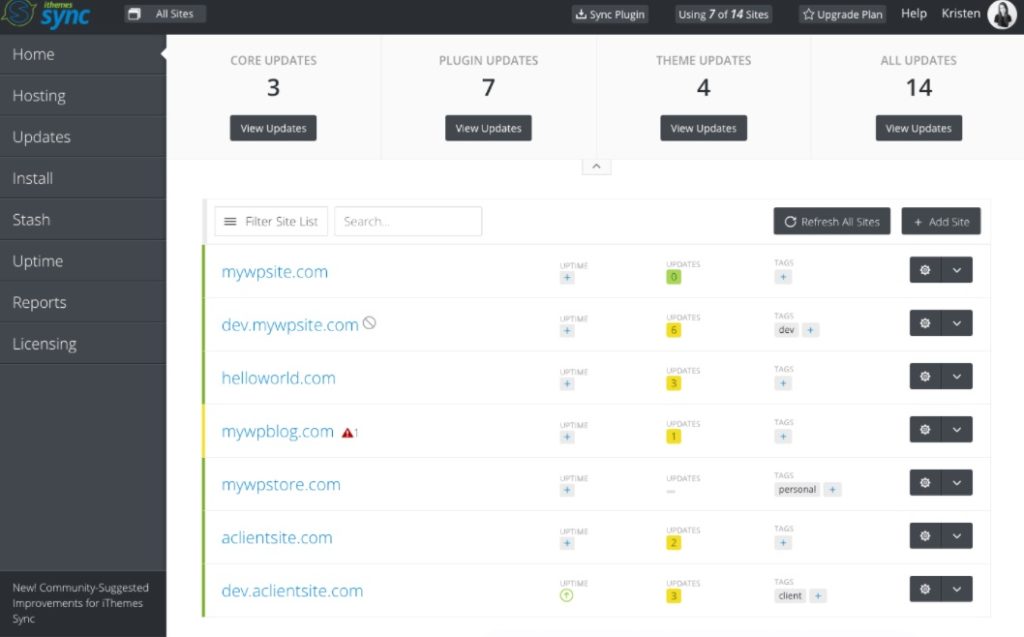Click the green uptime arrow for dev.aclientsite.com
This screenshot has height=637, width=1024.
(x=567, y=596)
